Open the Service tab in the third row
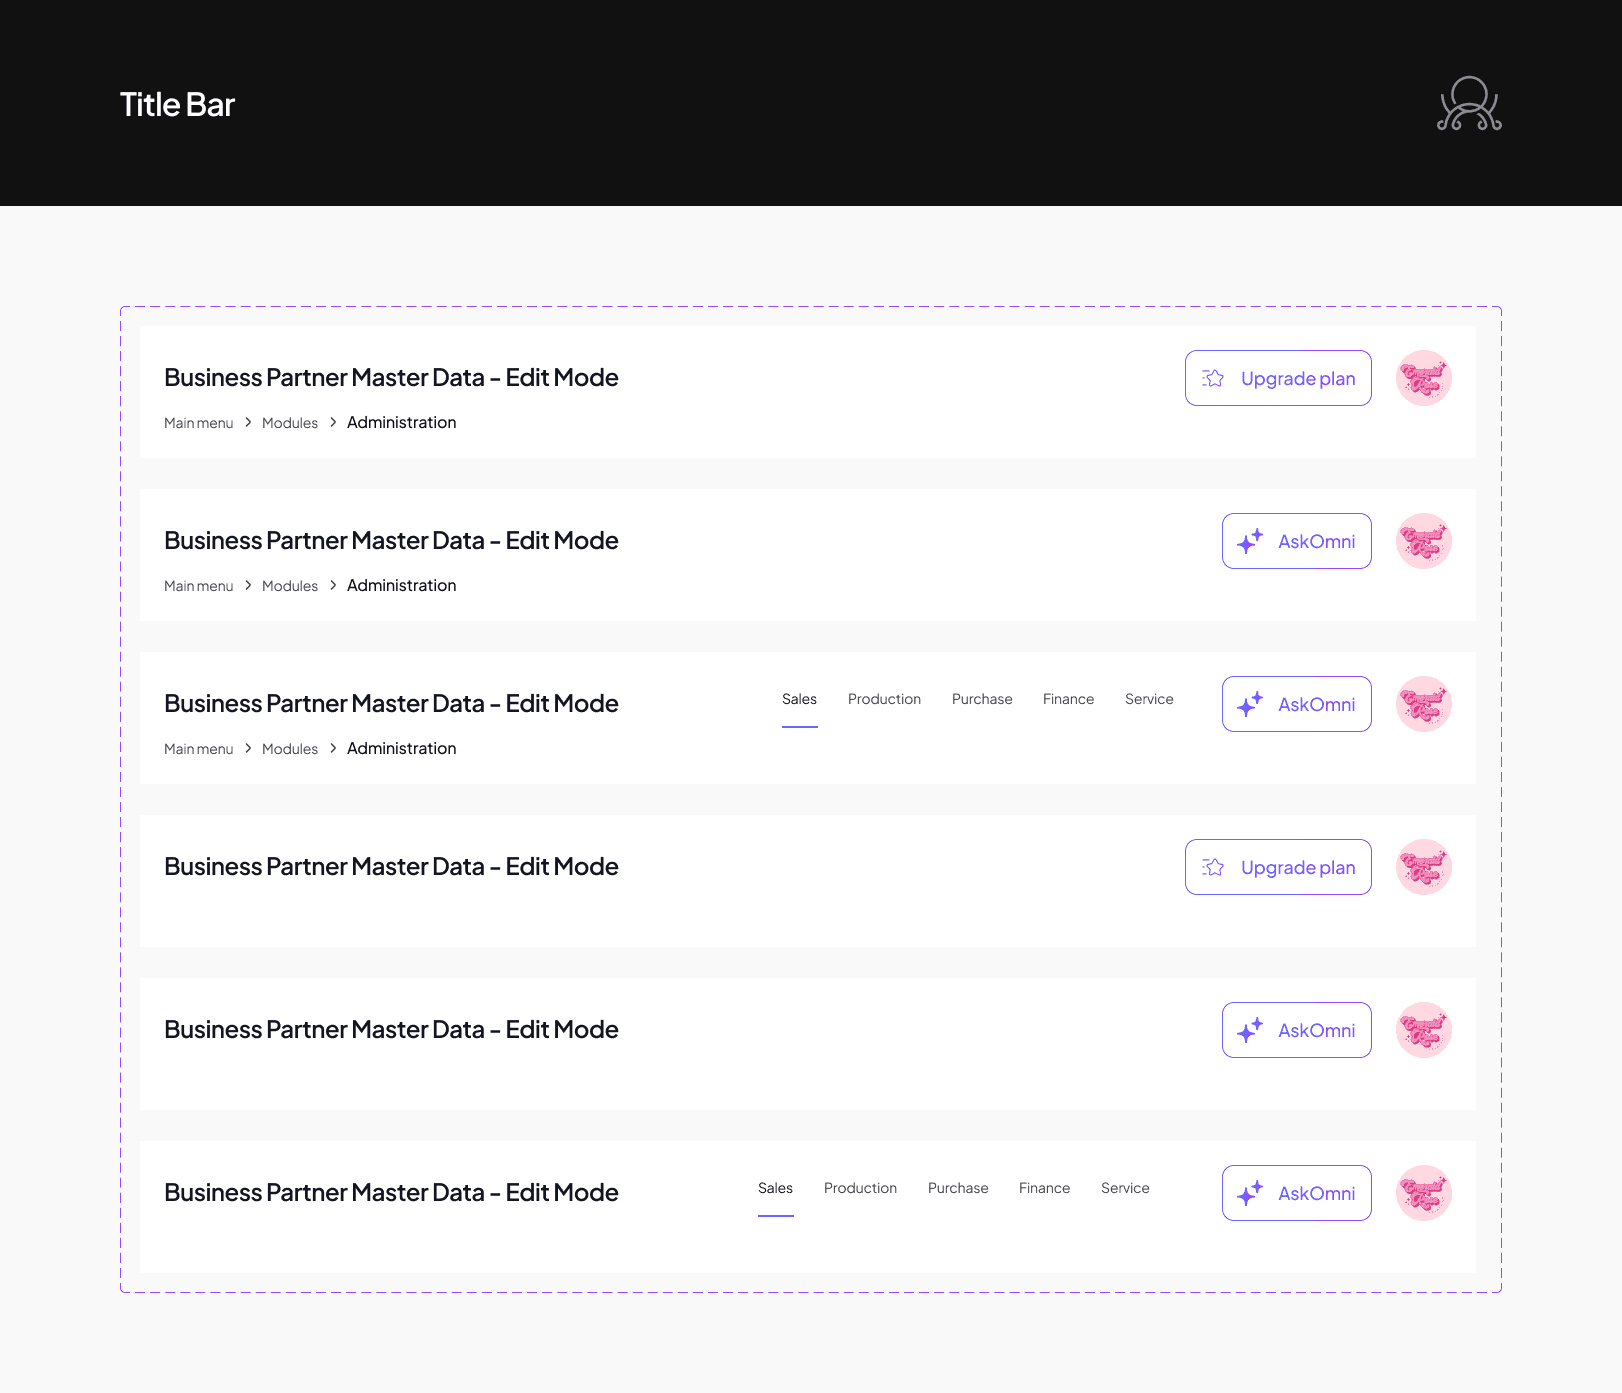The image size is (1622, 1393). [x=1149, y=699]
